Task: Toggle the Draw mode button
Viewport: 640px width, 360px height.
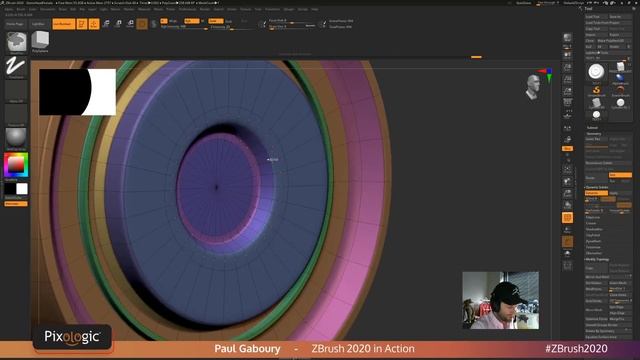Action: (x=94, y=24)
